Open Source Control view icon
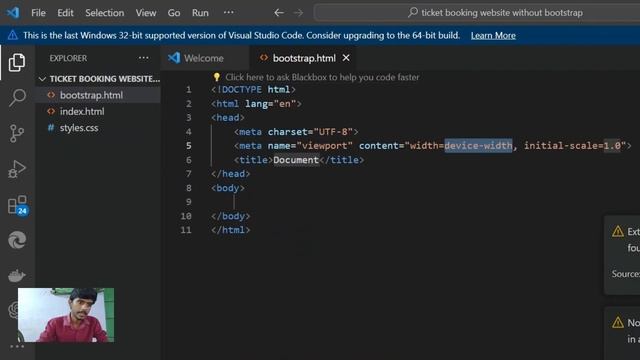The width and height of the screenshot is (640, 360). tap(17, 133)
